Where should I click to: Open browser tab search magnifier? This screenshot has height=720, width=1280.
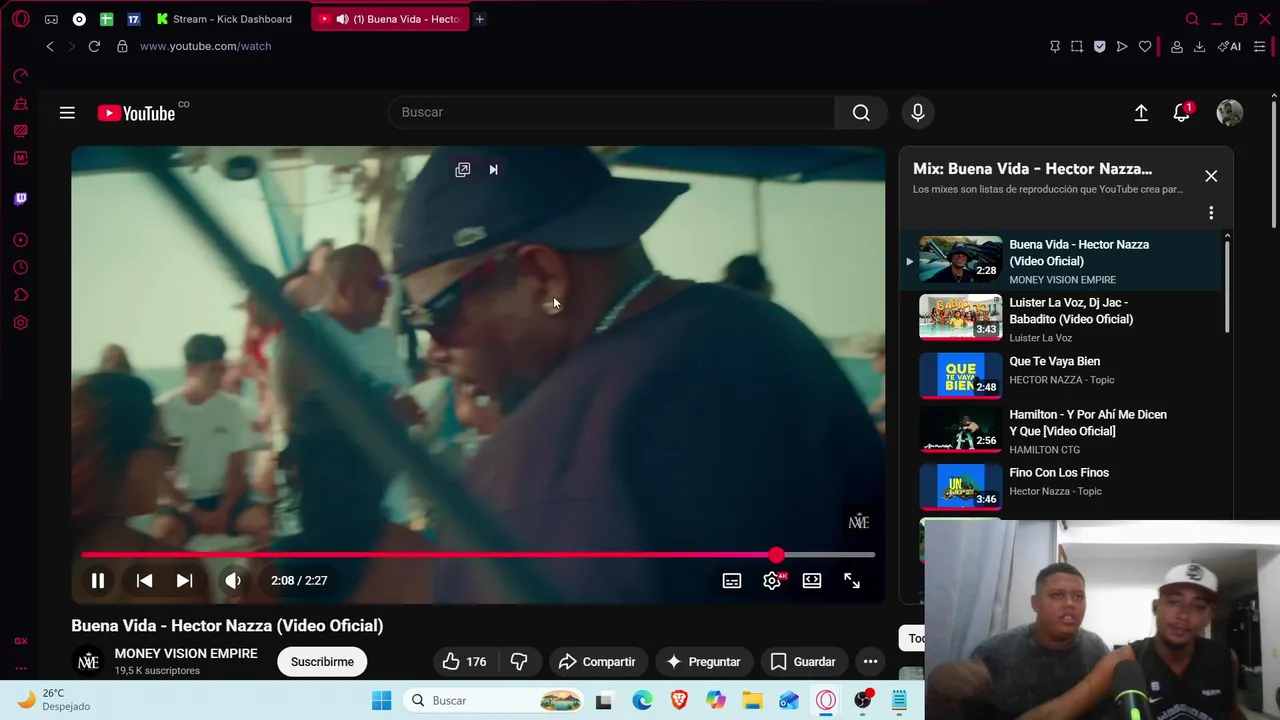(x=1192, y=19)
